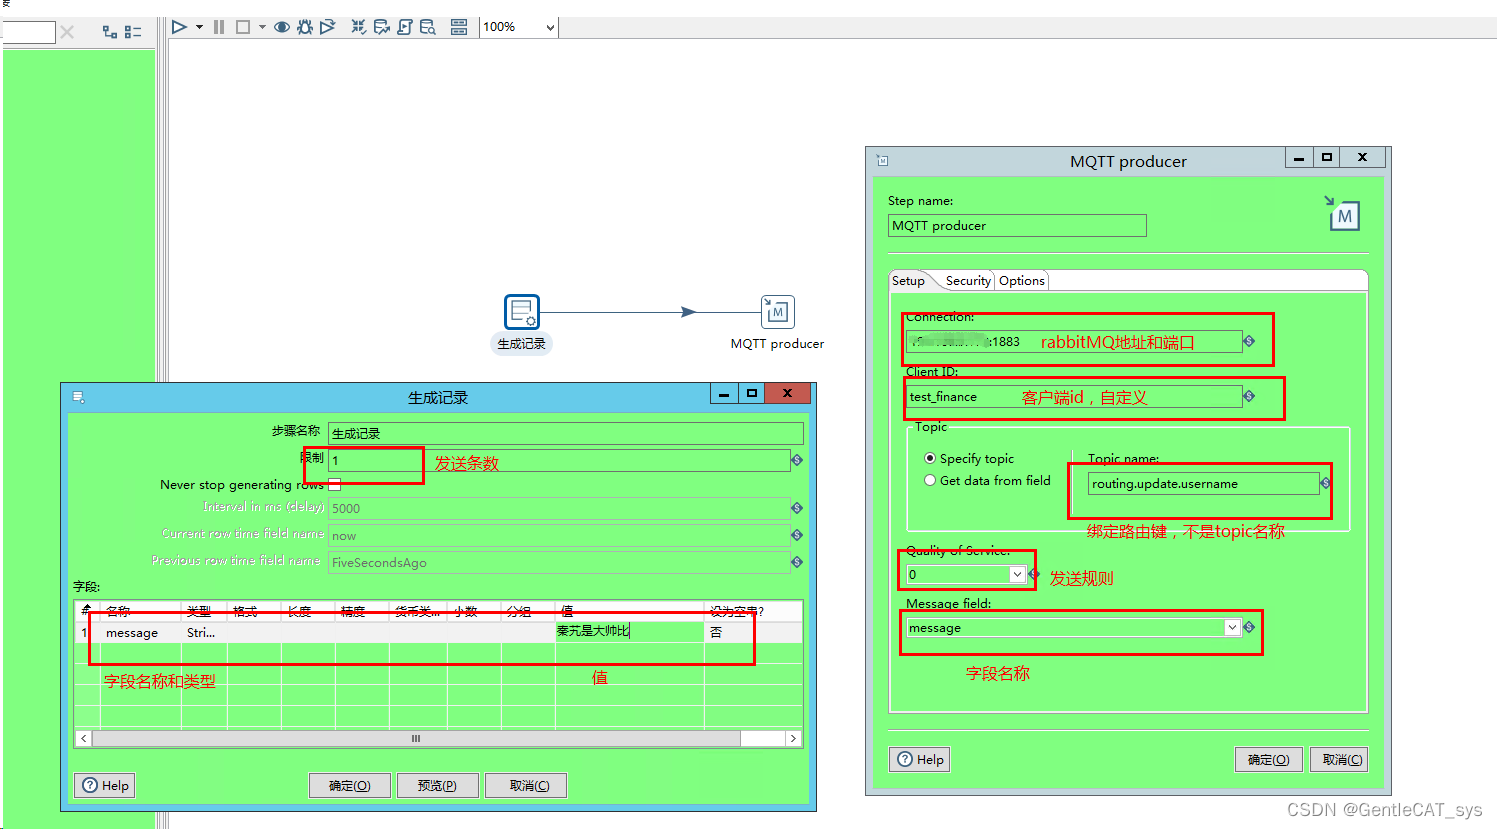The height and width of the screenshot is (829, 1497).
Task: Open the Quality of Service combo box
Action: click(1017, 574)
